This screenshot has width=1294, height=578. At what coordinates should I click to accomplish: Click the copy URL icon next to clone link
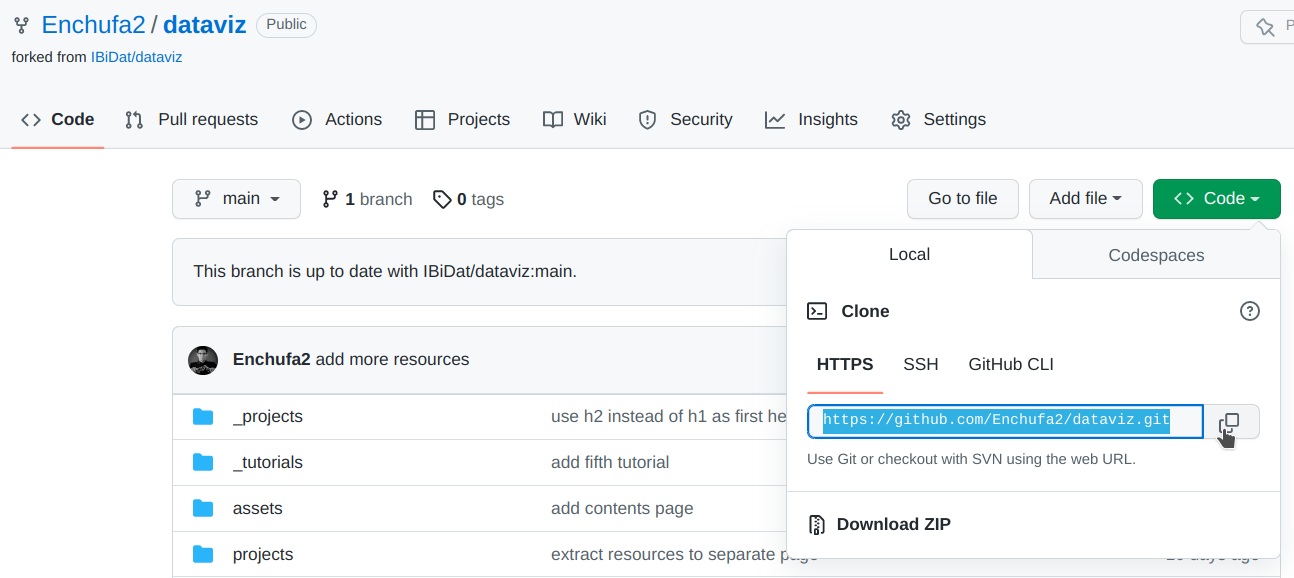[x=1231, y=421]
